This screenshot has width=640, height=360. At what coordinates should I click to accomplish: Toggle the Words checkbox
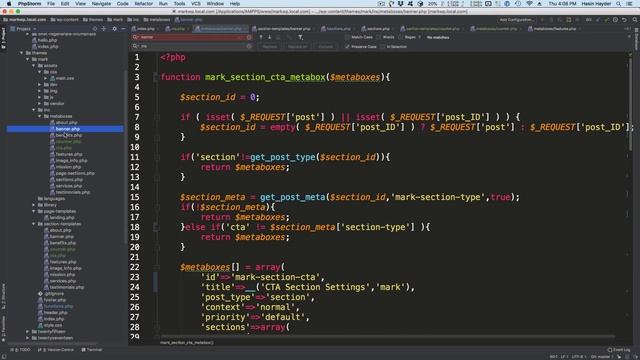(x=379, y=37)
